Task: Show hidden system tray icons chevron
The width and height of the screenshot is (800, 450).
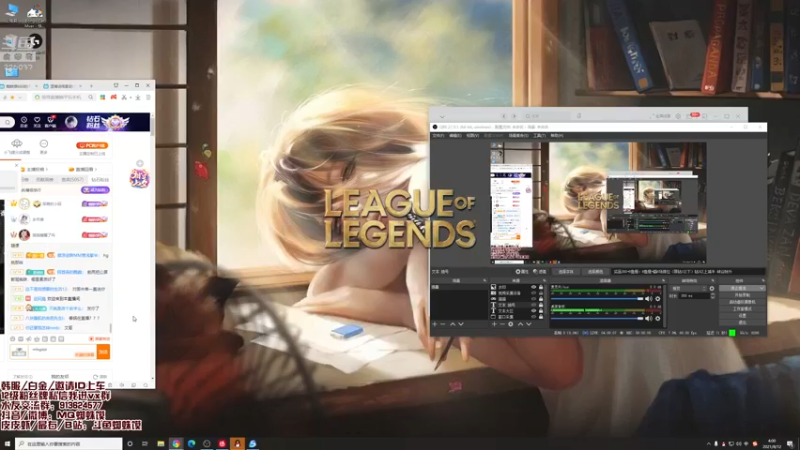Action: click(x=708, y=444)
